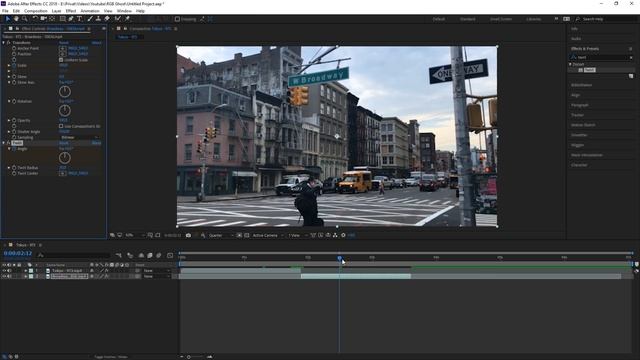Select the Eraser tool

click(x=107, y=19)
